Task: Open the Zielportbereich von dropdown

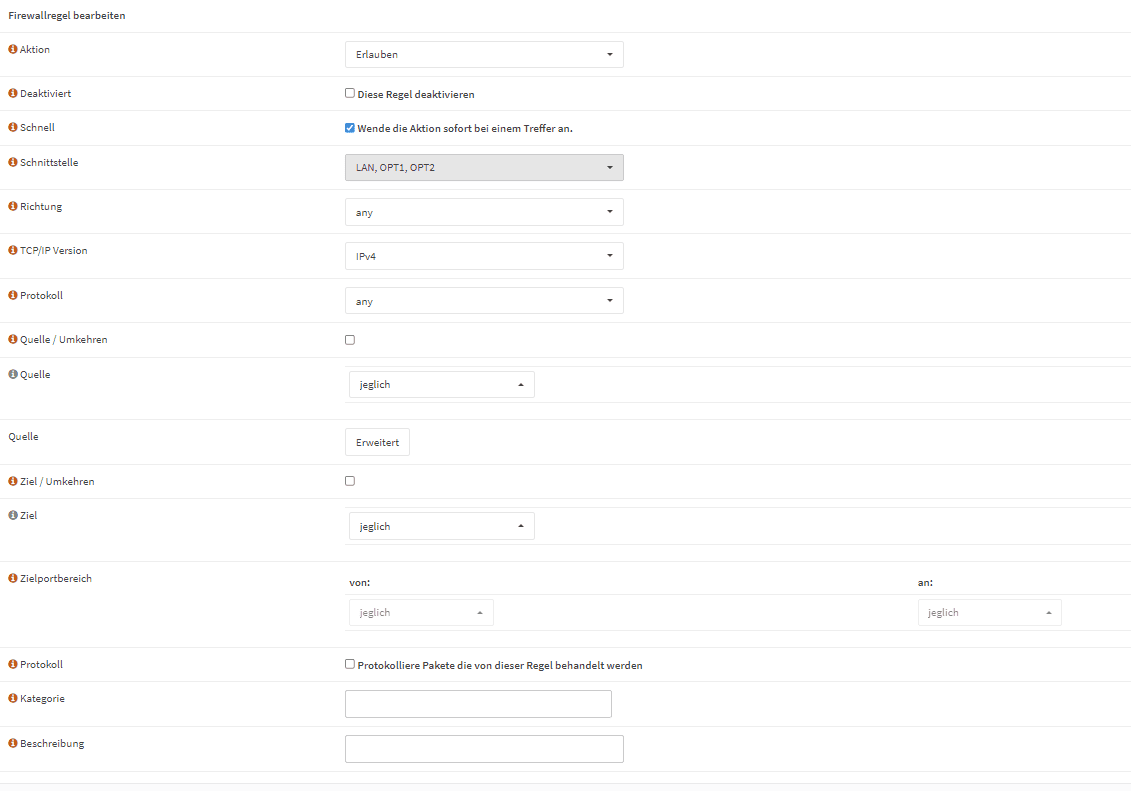Action: tap(421, 612)
